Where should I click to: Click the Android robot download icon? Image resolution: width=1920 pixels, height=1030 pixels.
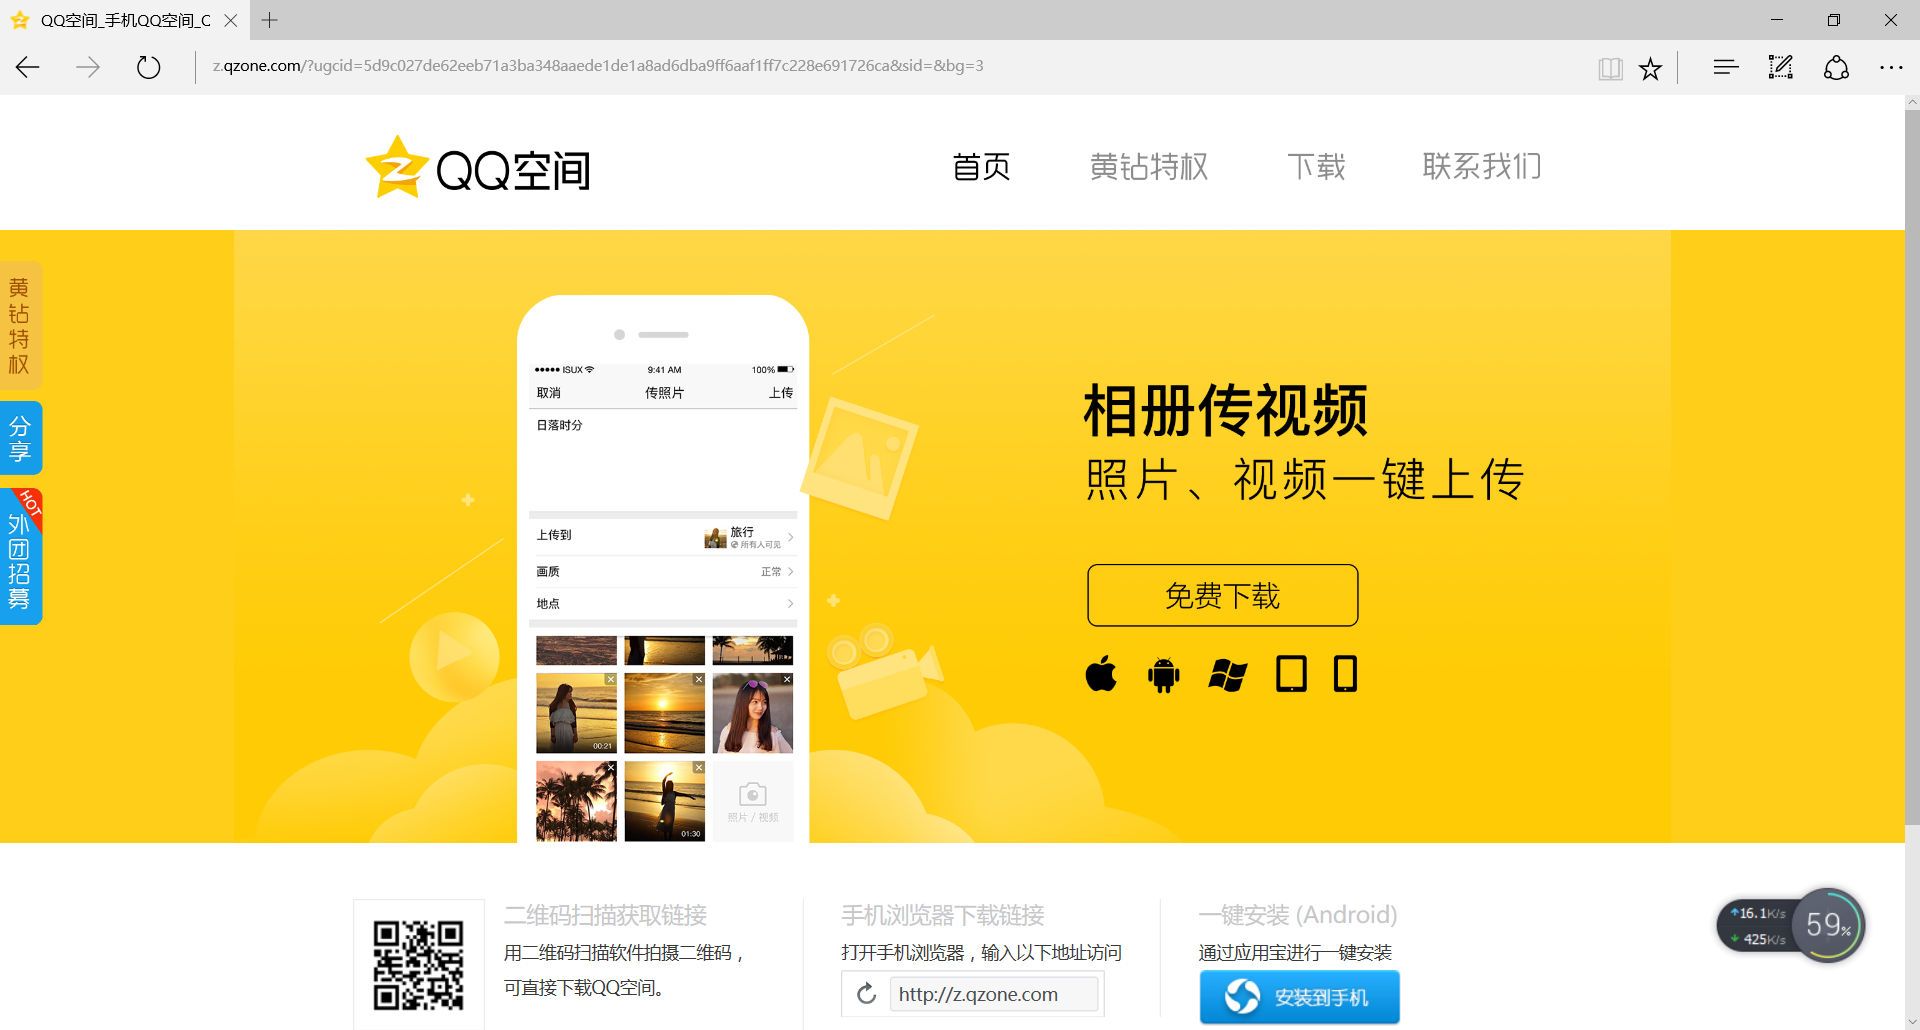click(1163, 675)
